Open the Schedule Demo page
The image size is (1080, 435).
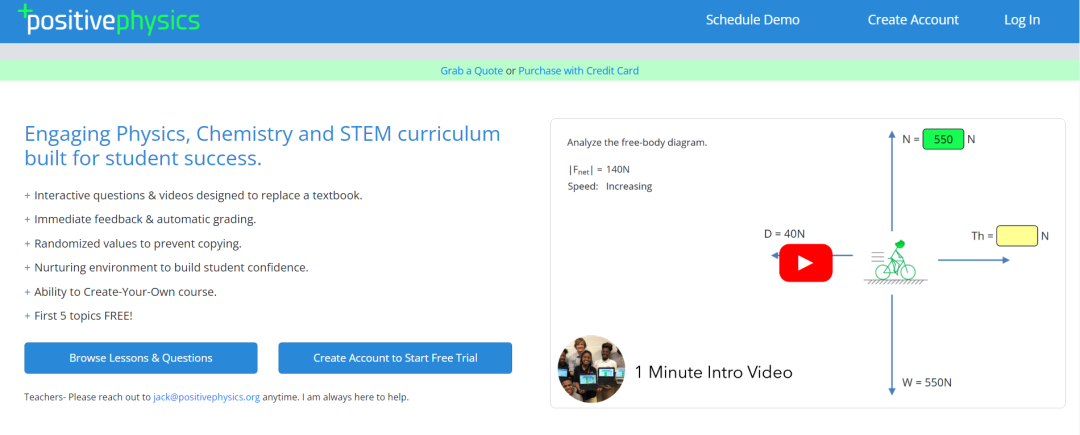[752, 20]
